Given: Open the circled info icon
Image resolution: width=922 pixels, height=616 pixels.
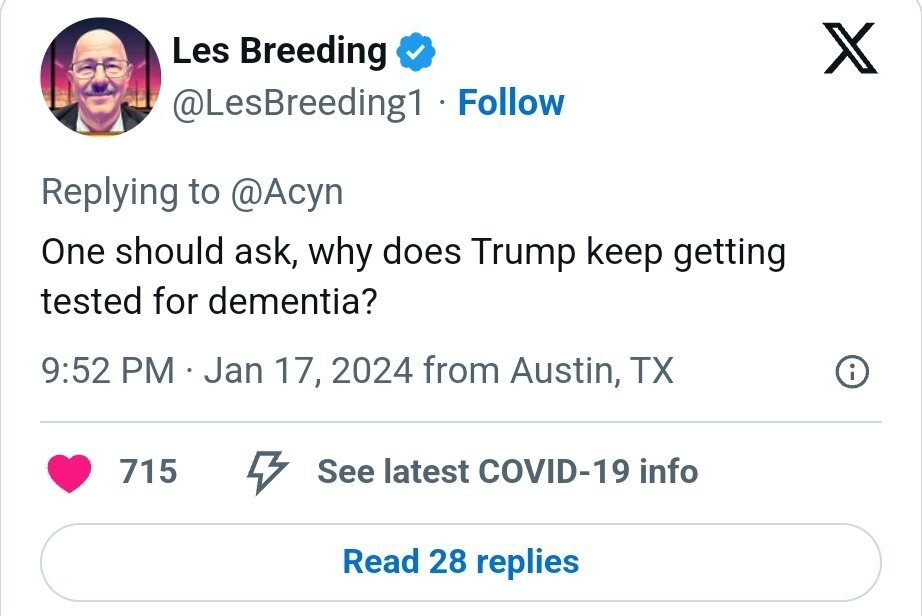Looking at the screenshot, I should tap(851, 373).
